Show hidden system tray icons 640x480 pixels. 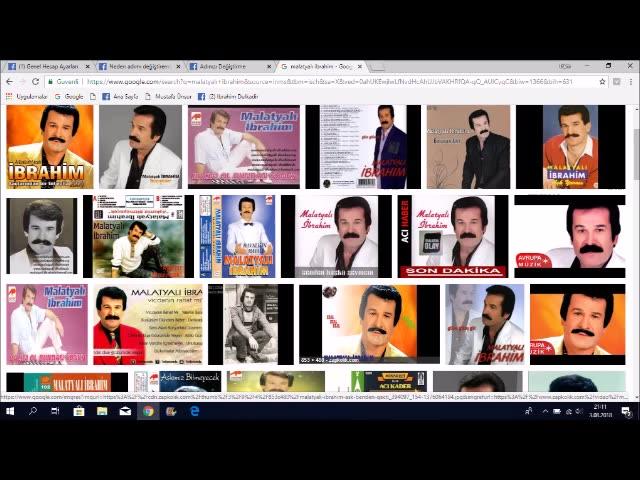[x=545, y=411]
